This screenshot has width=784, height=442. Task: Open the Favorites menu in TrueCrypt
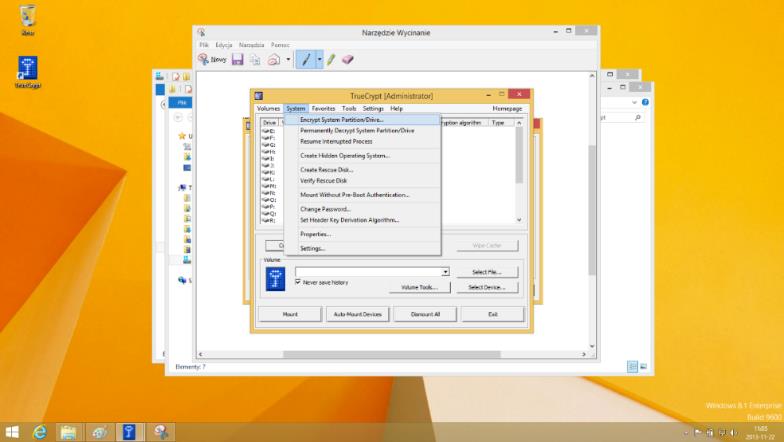324,108
